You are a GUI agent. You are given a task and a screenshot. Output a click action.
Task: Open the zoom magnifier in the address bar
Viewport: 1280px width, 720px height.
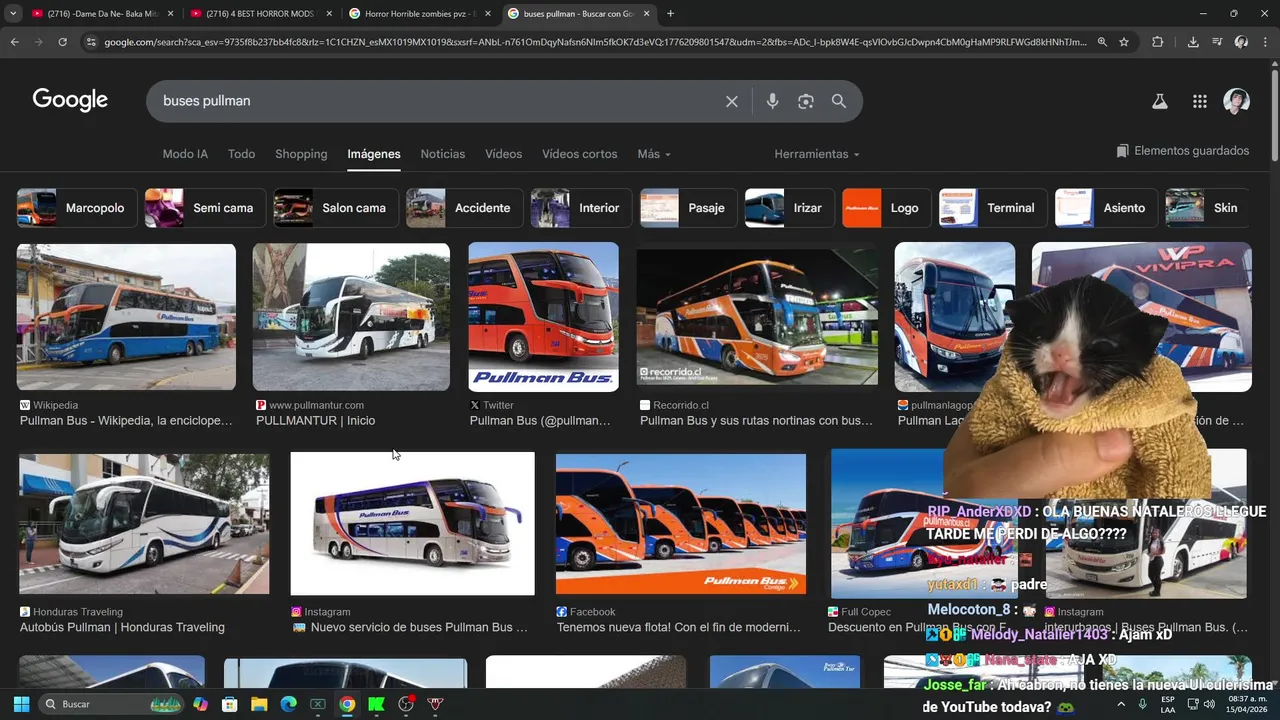[1102, 42]
